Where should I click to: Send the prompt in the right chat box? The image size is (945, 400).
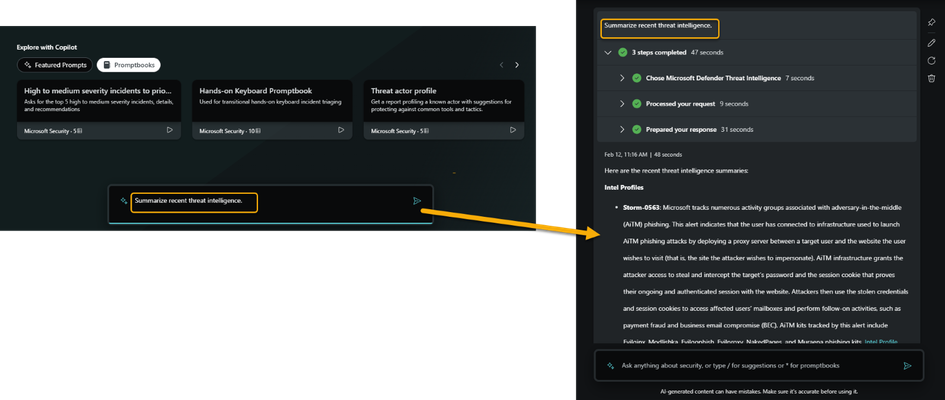907,366
